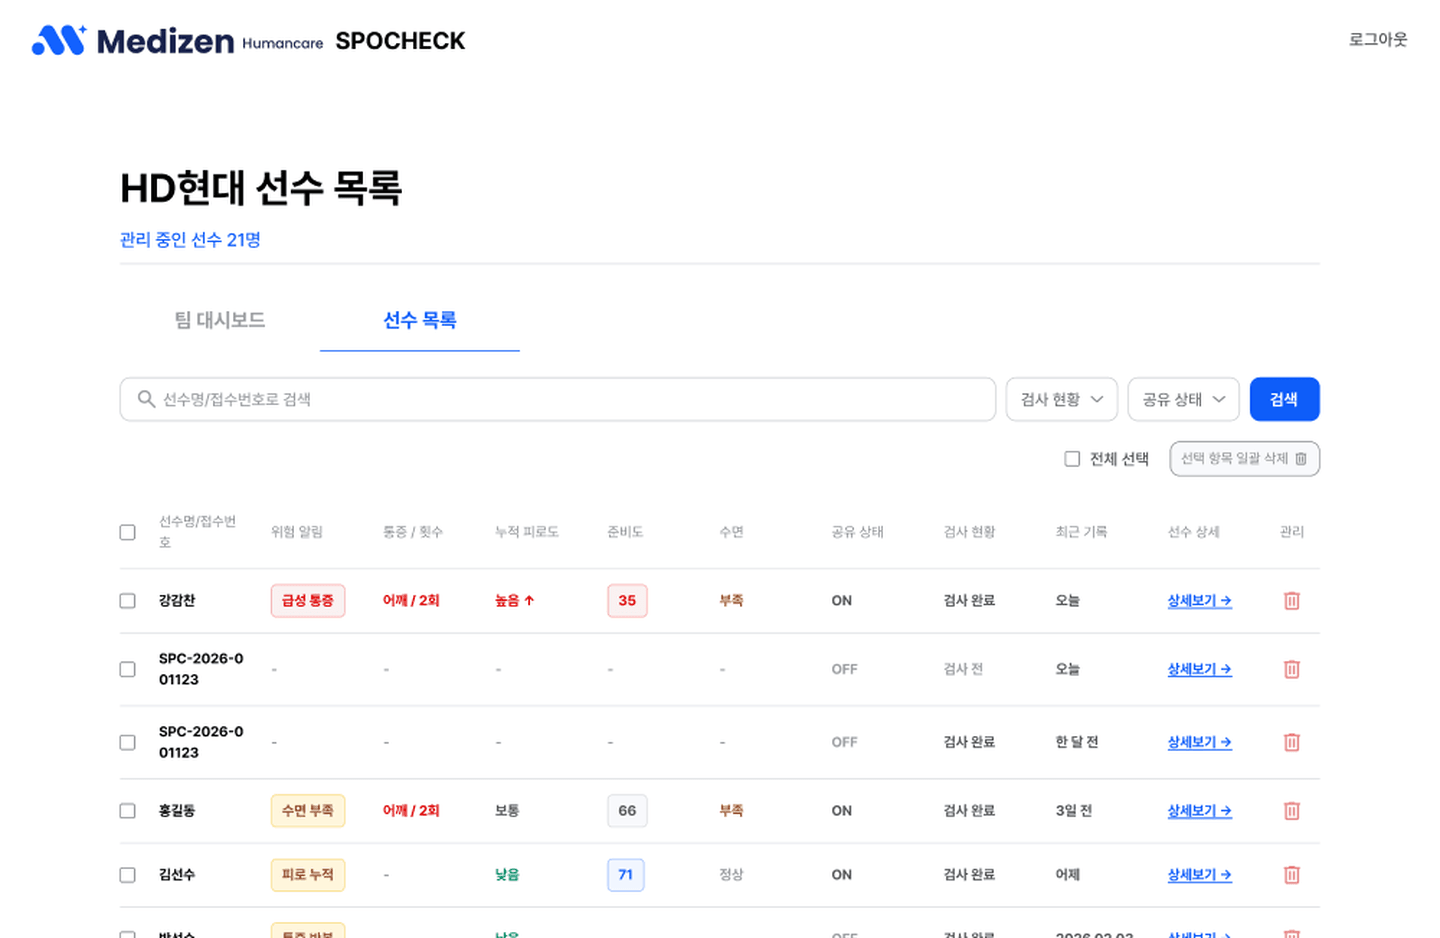The image size is (1440, 938).
Task: Check the box for the SPC-2026-001123 row dated 한 달 전
Action: (x=127, y=742)
